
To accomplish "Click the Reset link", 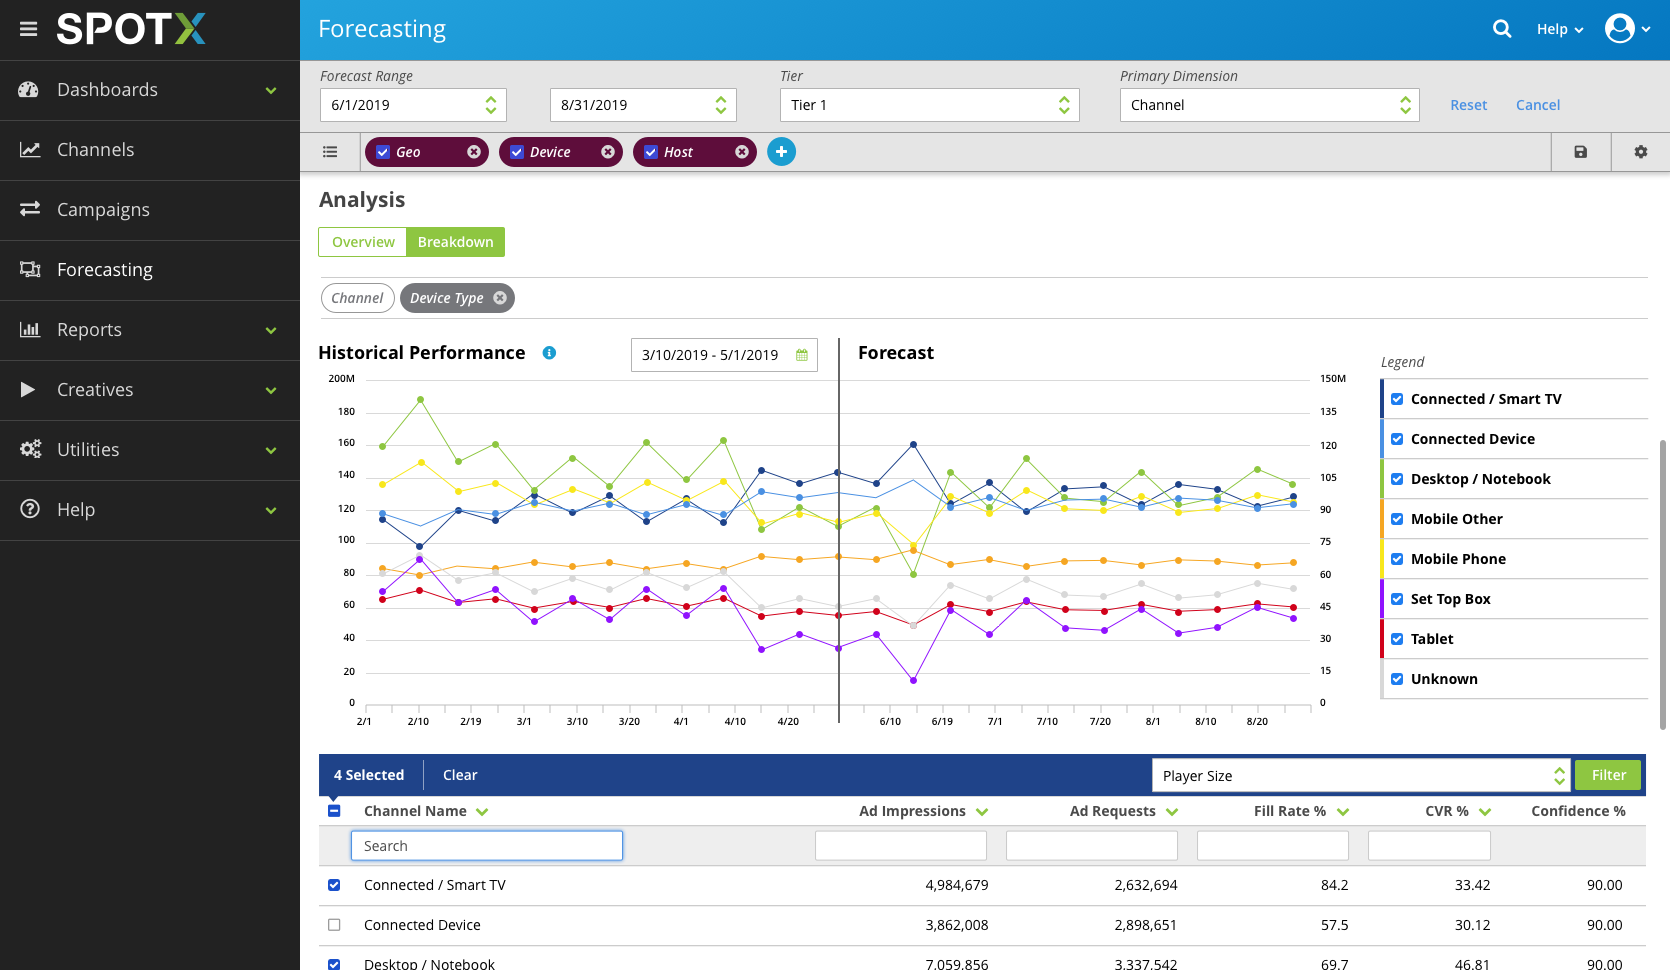I will [1468, 105].
